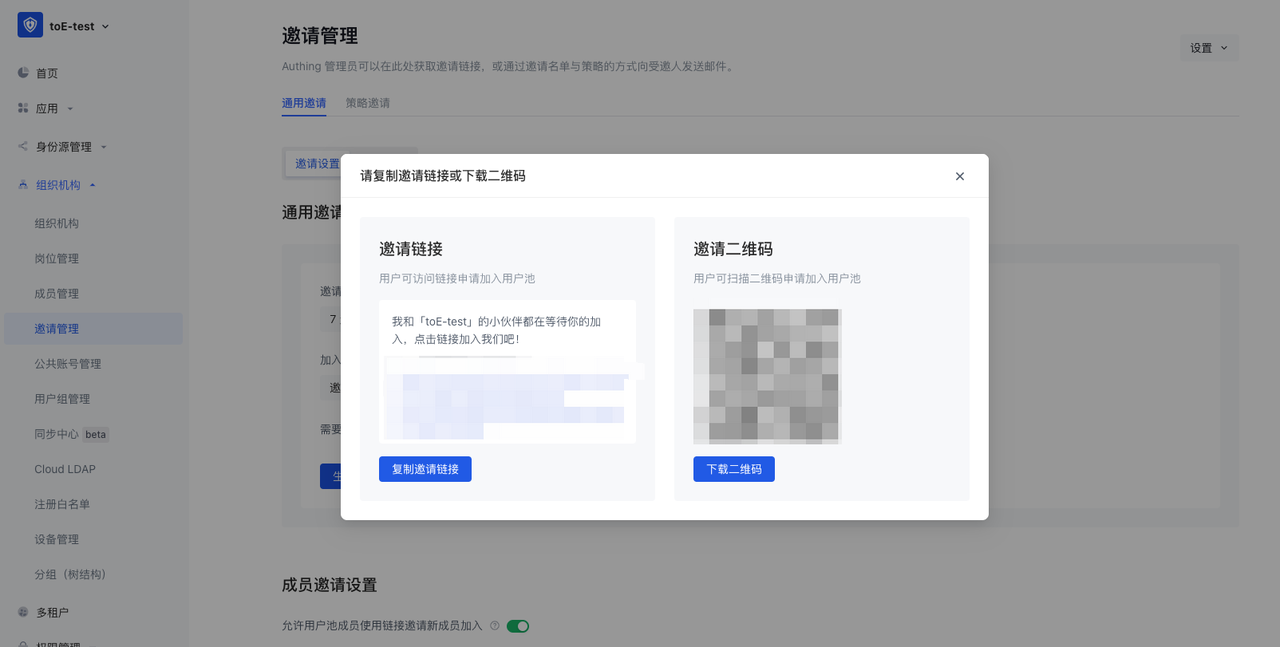Click the 下载二维码 button
This screenshot has height=647, width=1280.
click(733, 469)
